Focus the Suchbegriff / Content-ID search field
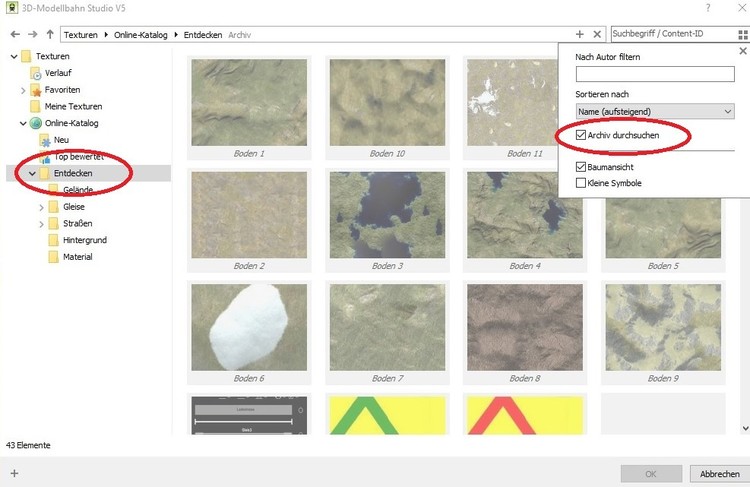This screenshot has width=750, height=487. point(673,34)
